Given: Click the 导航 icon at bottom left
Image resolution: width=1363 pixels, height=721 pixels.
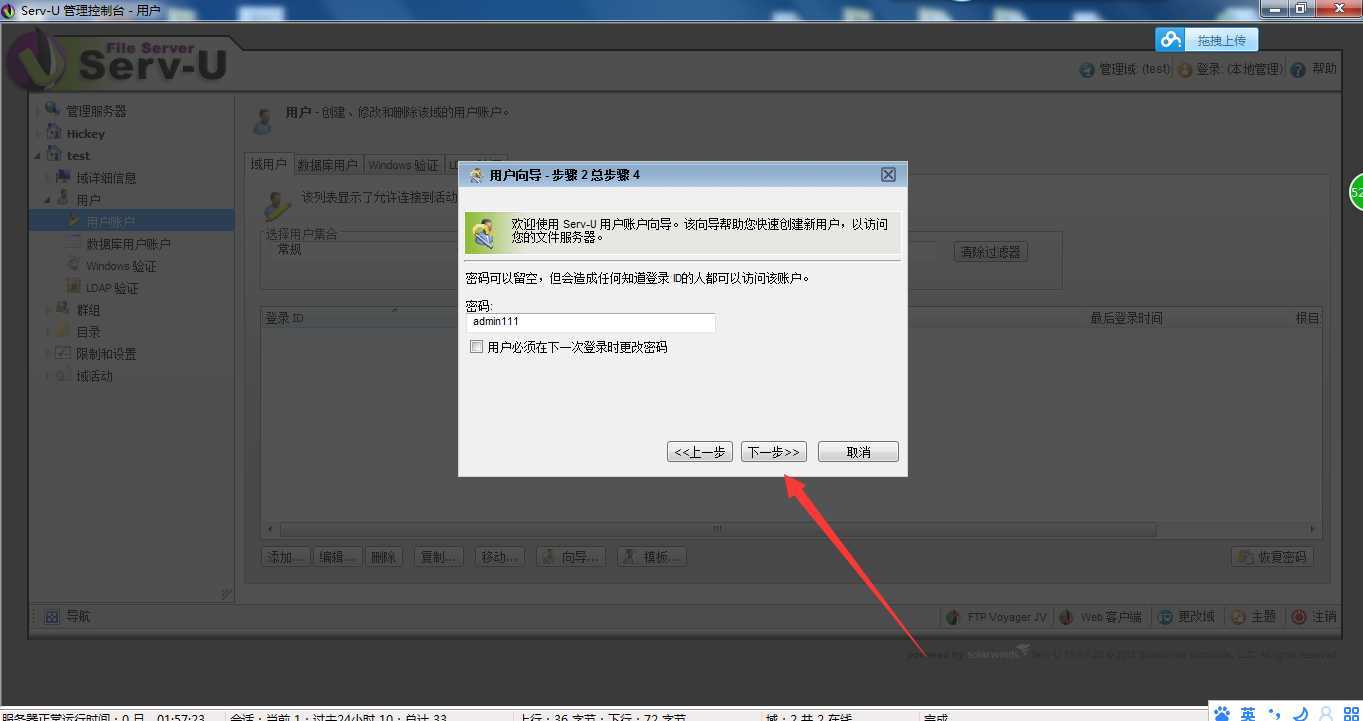Looking at the screenshot, I should [x=52, y=617].
